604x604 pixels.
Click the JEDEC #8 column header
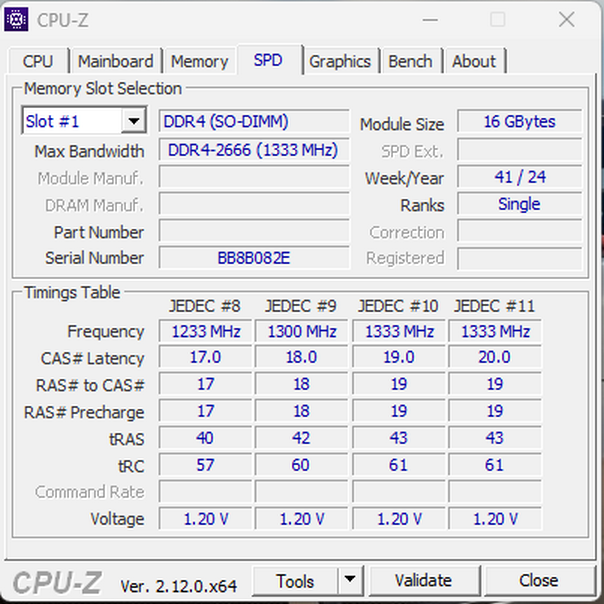205,306
